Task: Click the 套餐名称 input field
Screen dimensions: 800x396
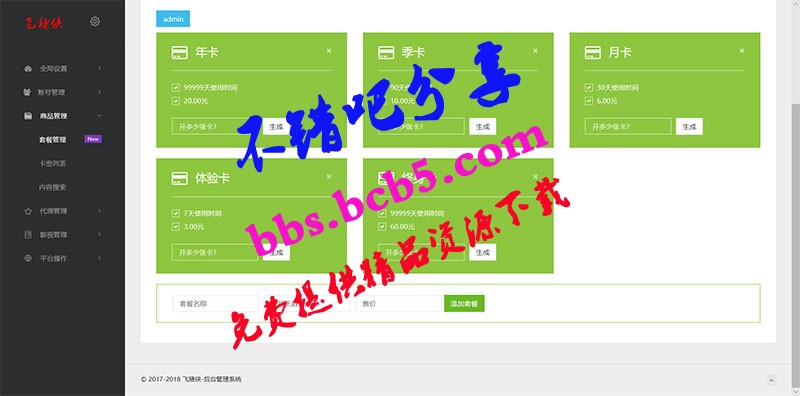Action: 215,304
